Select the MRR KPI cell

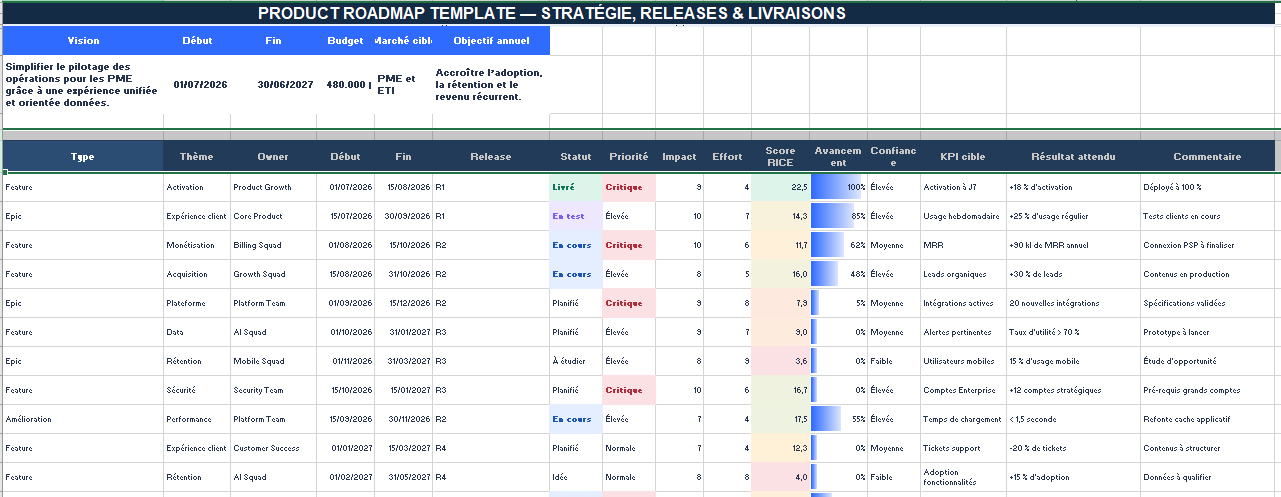click(x=963, y=245)
